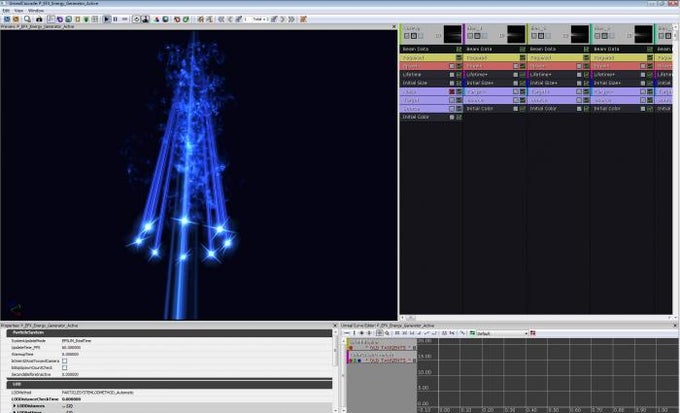The image size is (680, 413).
Task: Collapse the ParticleSystem category header
Action: click(169, 333)
